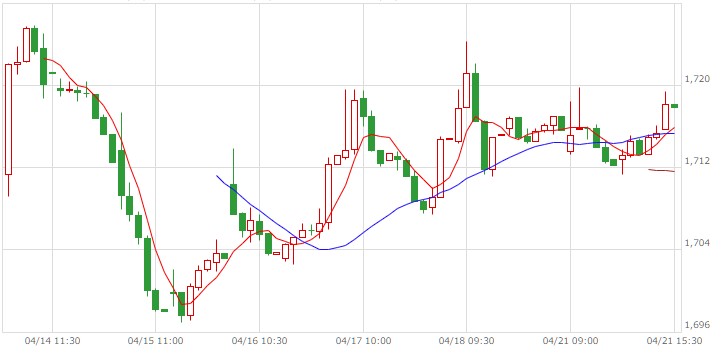Click the last small green candle at far right

675,106
